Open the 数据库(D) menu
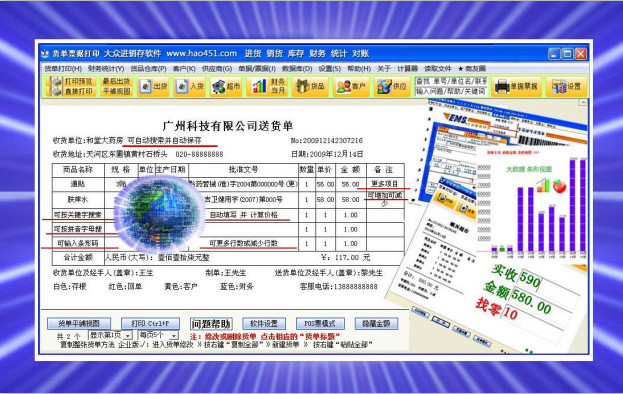This screenshot has height=394, width=623. point(297,69)
